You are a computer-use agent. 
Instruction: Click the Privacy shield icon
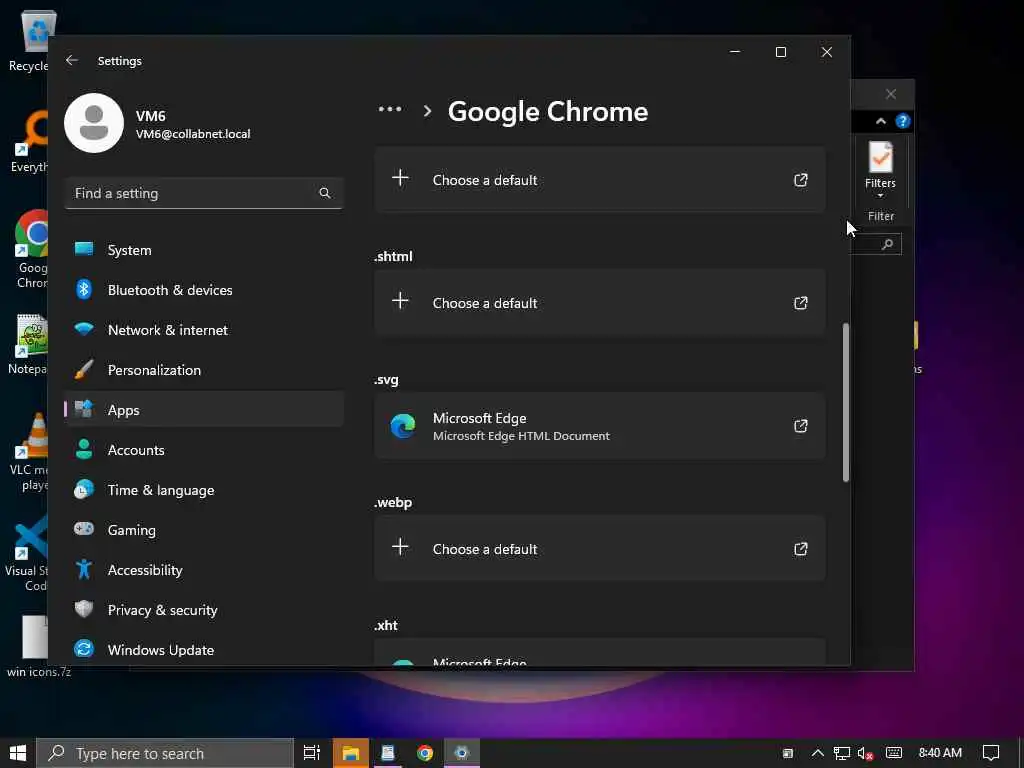84,609
